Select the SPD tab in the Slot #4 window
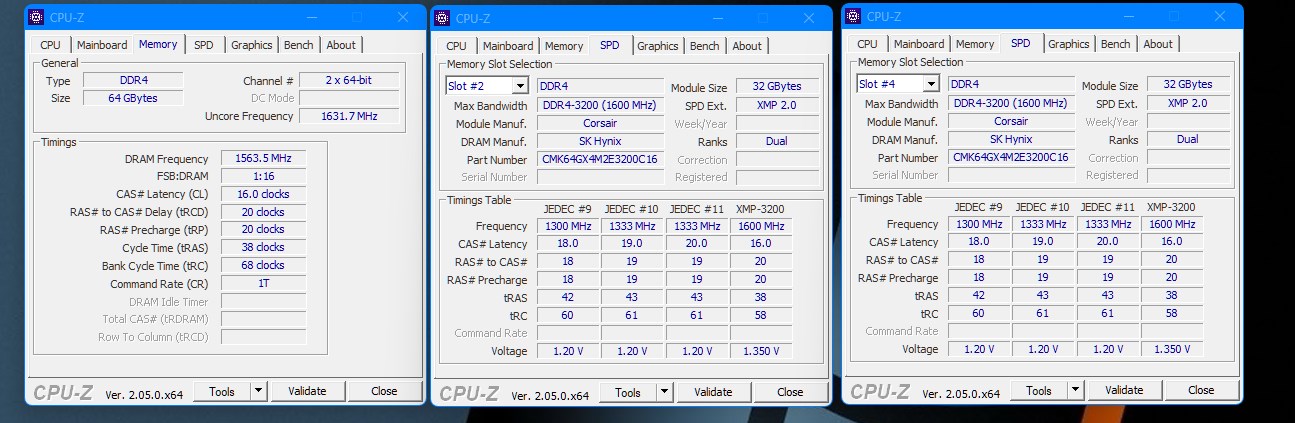1295x423 pixels. [1021, 43]
